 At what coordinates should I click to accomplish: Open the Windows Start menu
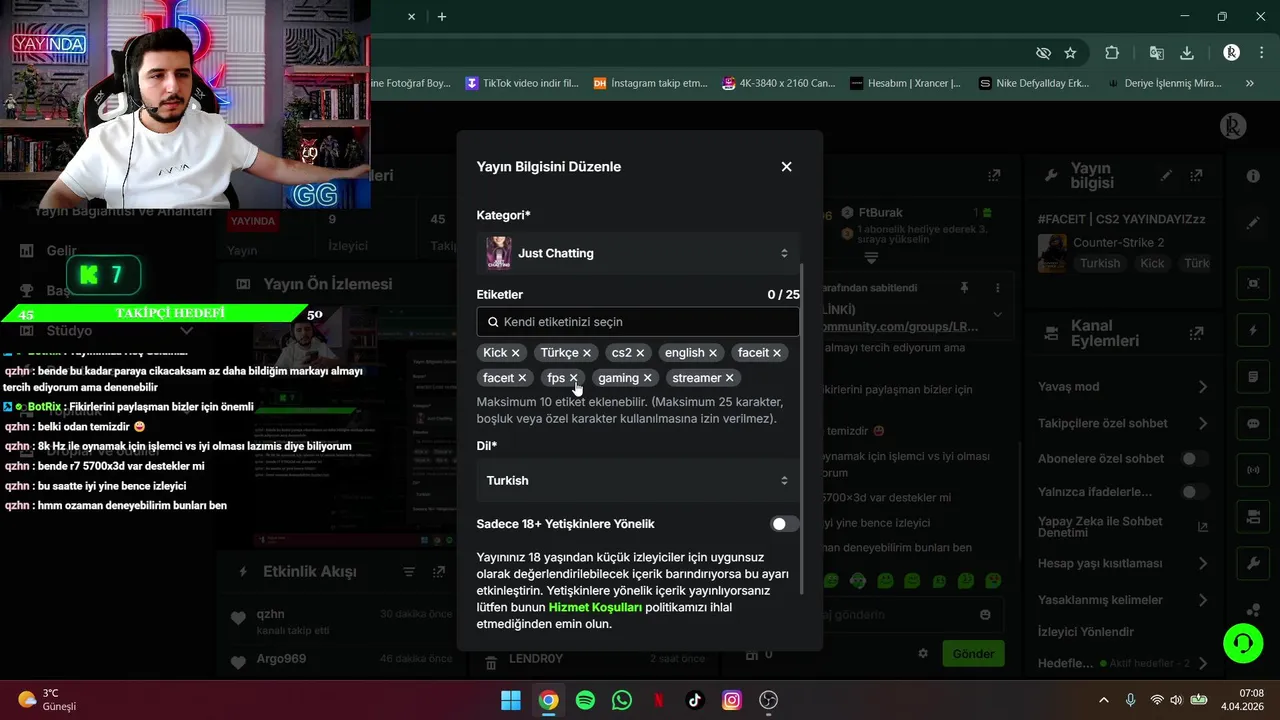tap(511, 700)
